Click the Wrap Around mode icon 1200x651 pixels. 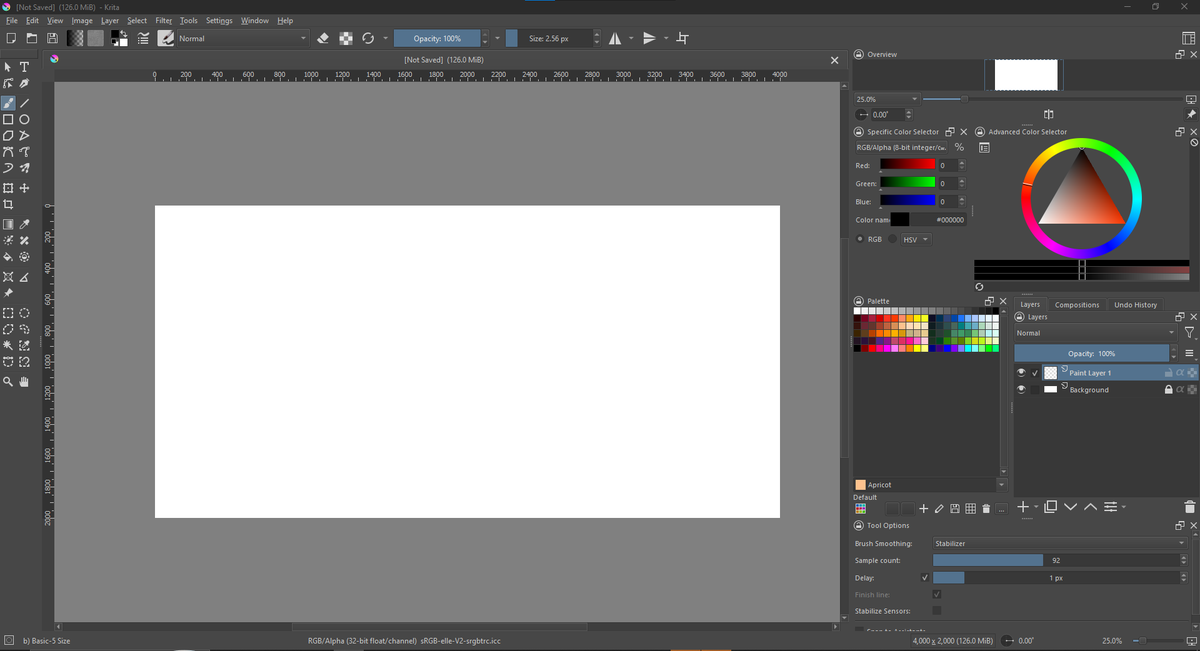(x=683, y=38)
